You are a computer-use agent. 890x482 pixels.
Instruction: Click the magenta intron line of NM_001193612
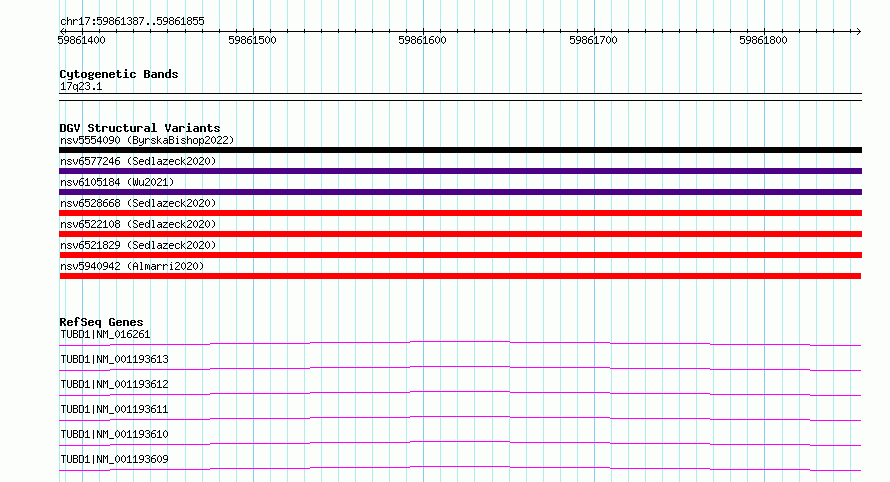(460, 392)
